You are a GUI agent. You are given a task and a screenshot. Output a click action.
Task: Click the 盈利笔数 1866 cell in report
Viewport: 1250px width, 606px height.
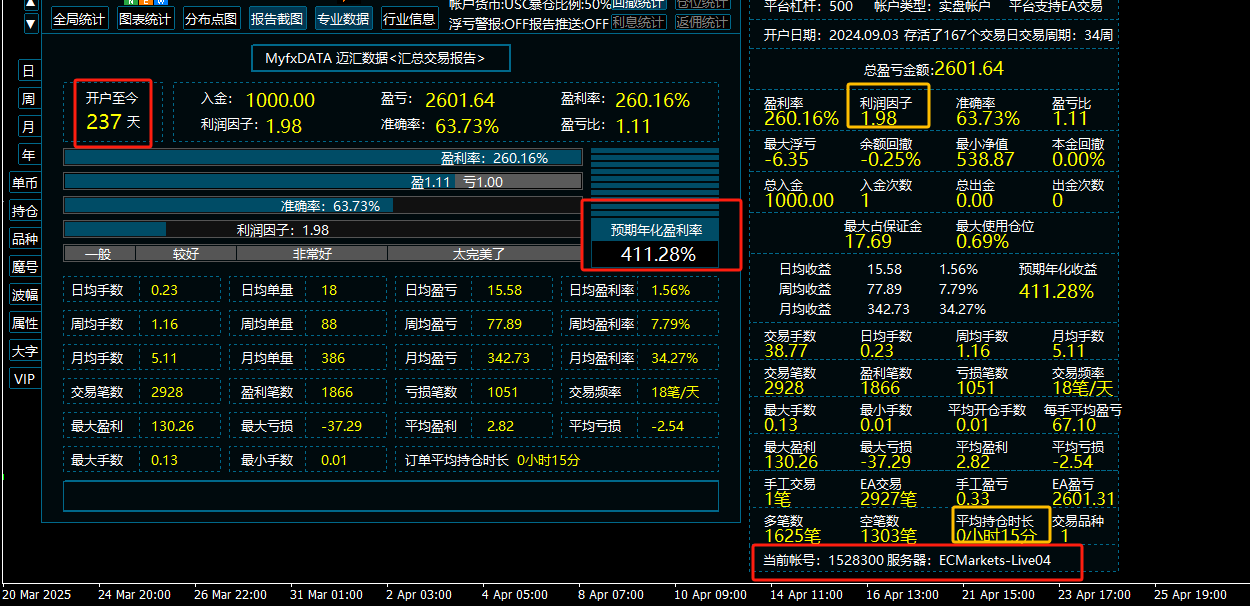pyautogui.click(x=308, y=392)
